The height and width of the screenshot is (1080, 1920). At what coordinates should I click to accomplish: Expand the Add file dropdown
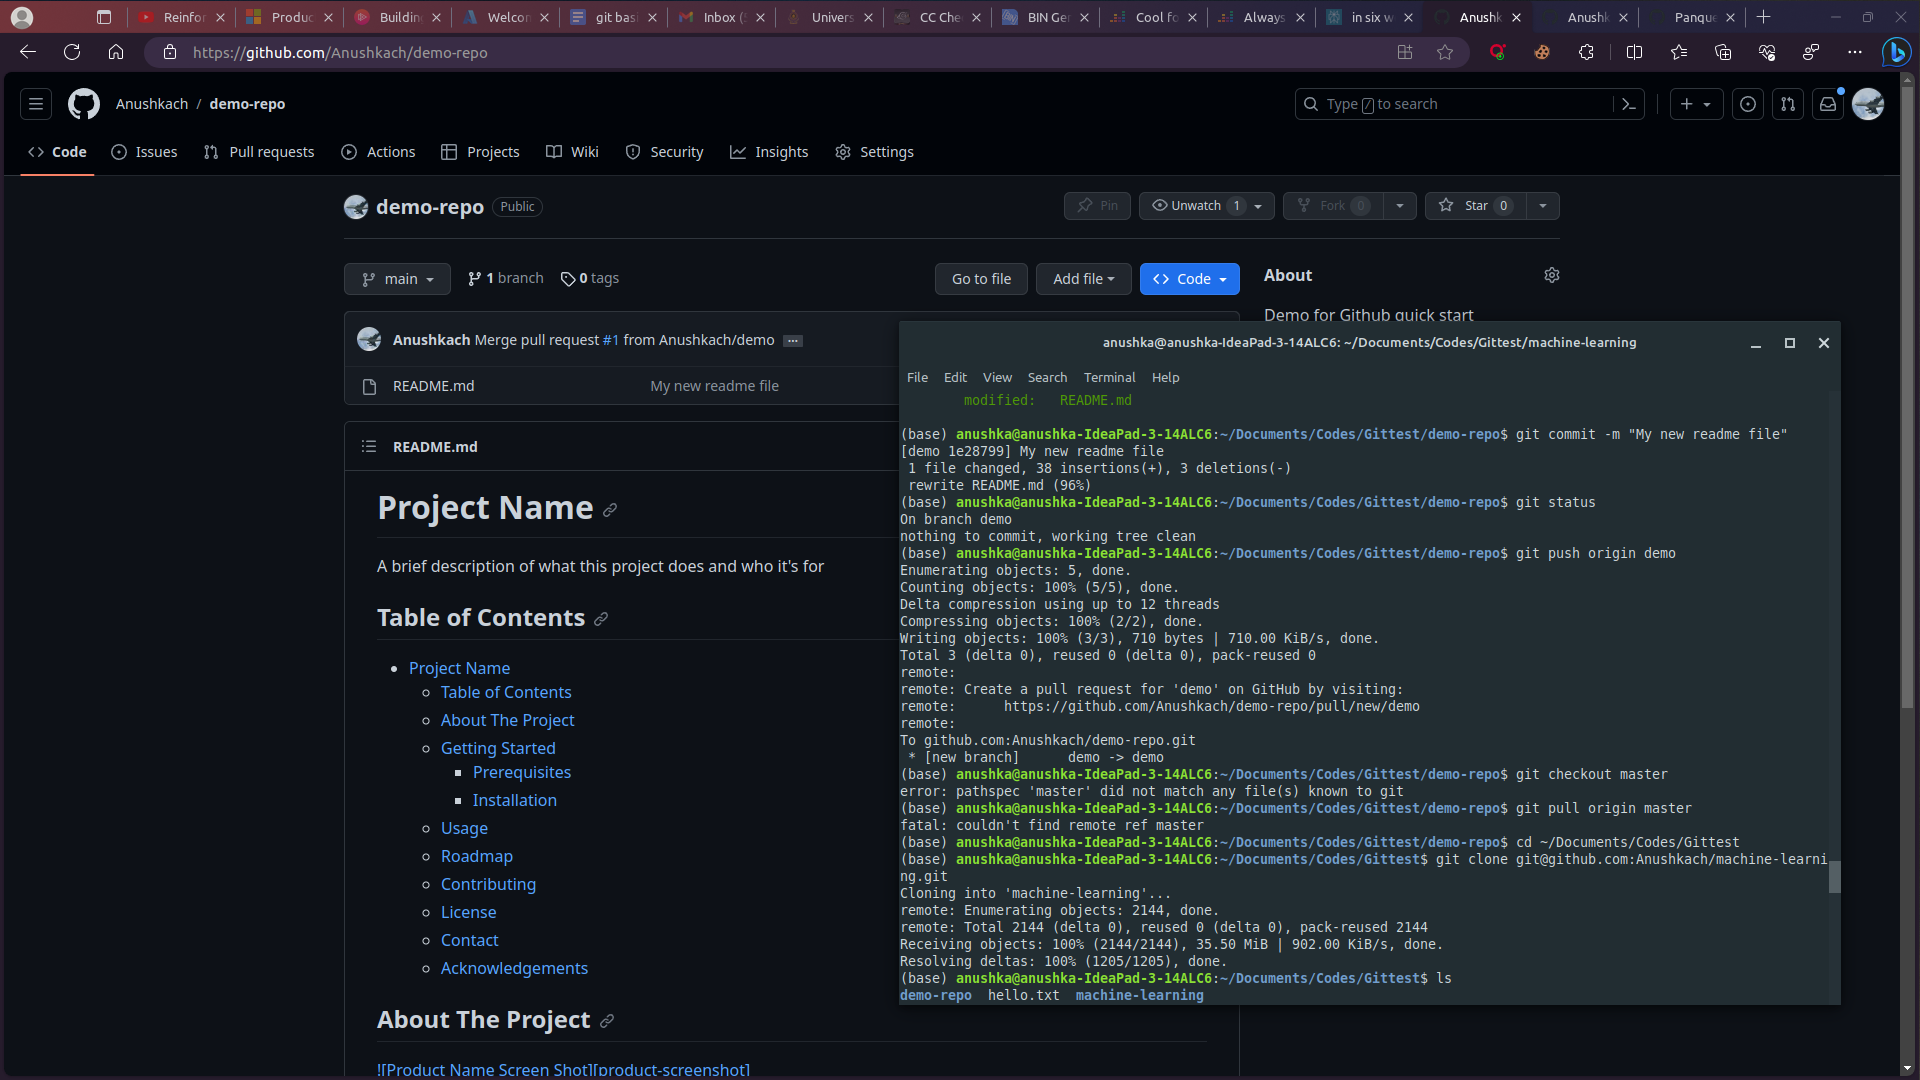pyautogui.click(x=1083, y=279)
